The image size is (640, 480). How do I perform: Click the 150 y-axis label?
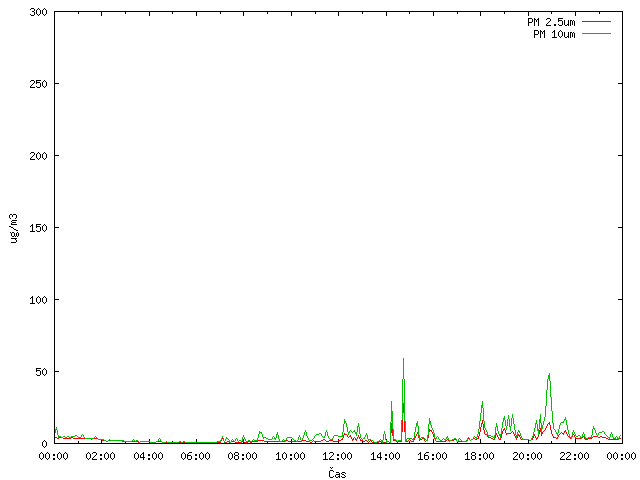tap(38, 228)
